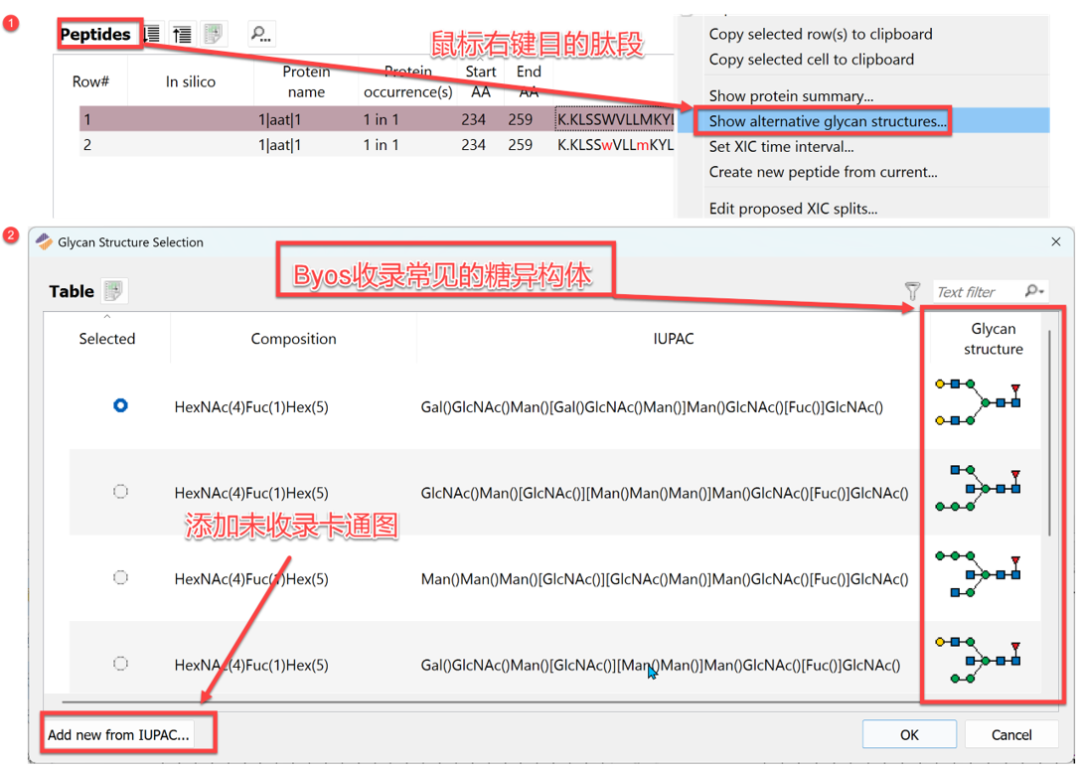Viewport: 1080px width, 769px height.
Task: Click the export sheet icon in Peptides toolbar
Action: [213, 35]
